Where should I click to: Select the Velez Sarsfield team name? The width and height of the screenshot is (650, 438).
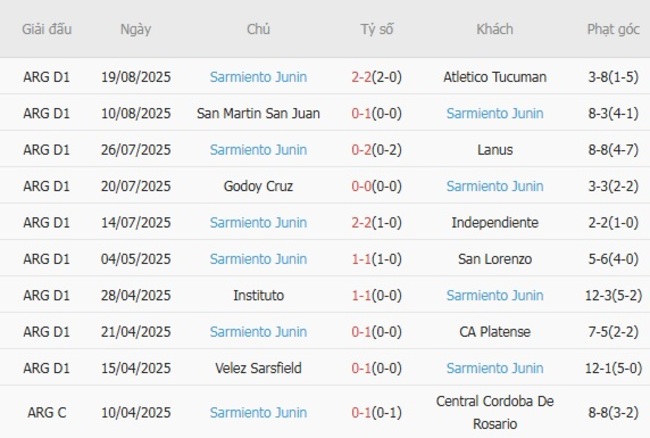click(258, 368)
